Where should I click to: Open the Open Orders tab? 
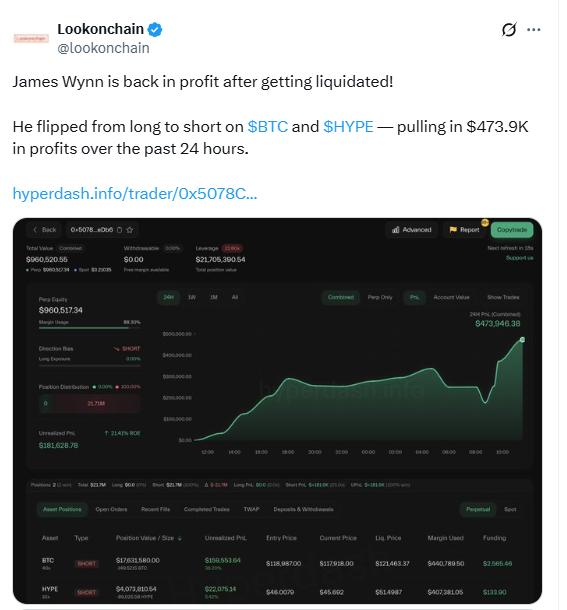pyautogui.click(x=111, y=510)
